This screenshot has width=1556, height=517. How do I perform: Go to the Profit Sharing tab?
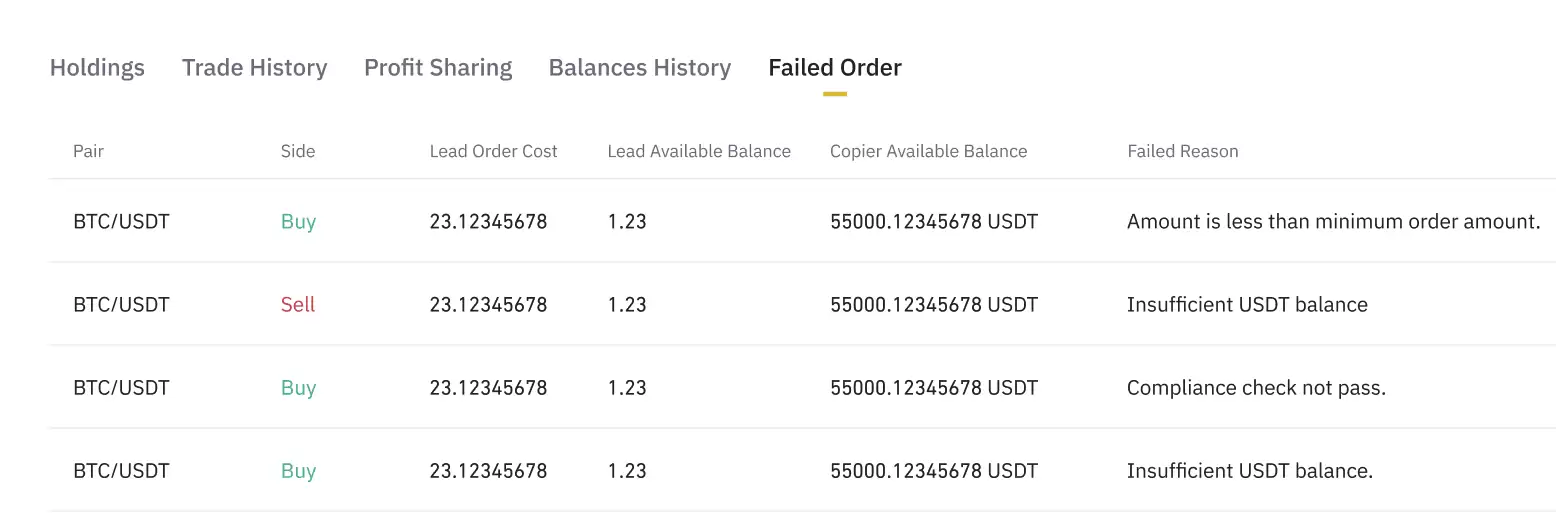pyautogui.click(x=438, y=68)
